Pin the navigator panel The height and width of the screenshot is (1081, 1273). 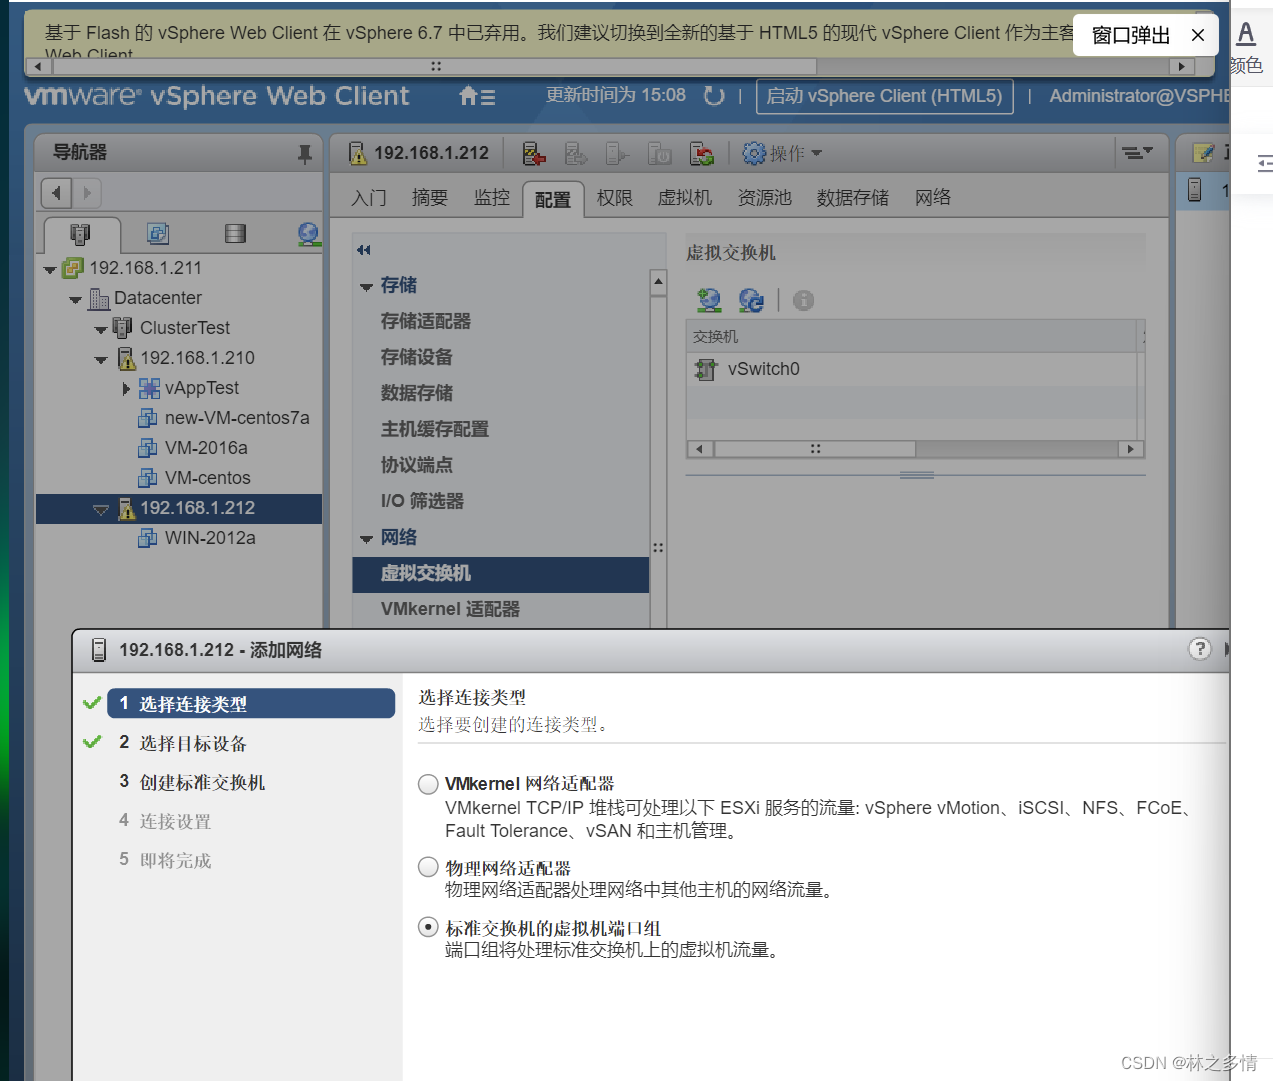point(305,153)
